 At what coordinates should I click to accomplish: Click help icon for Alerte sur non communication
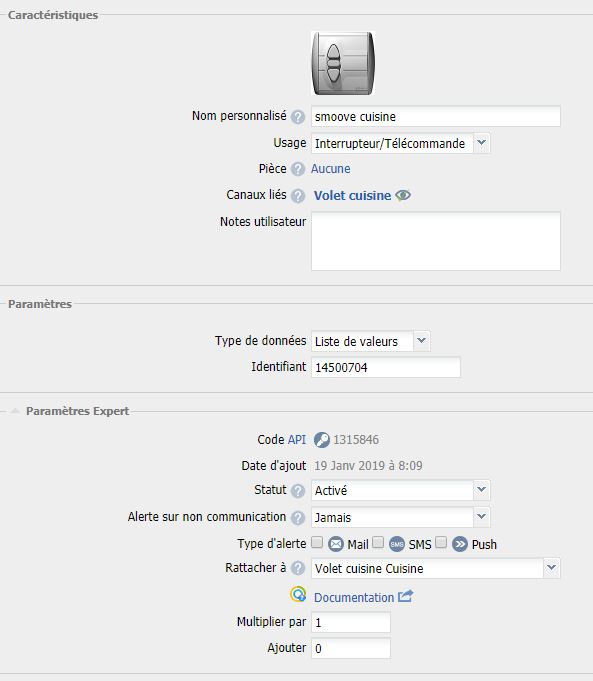point(298,518)
